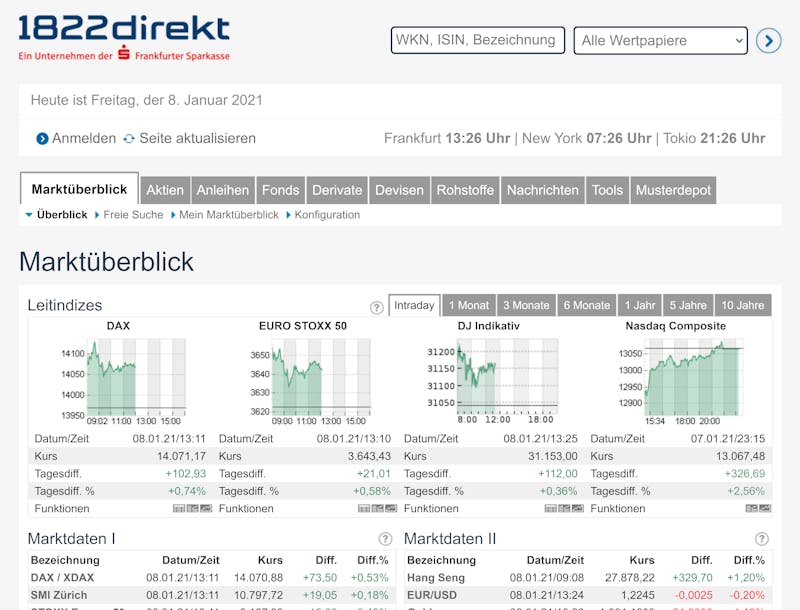Click the DJ Indikativ Funktionen chart icon
Screen dimensions: 800x610
(x=577, y=508)
